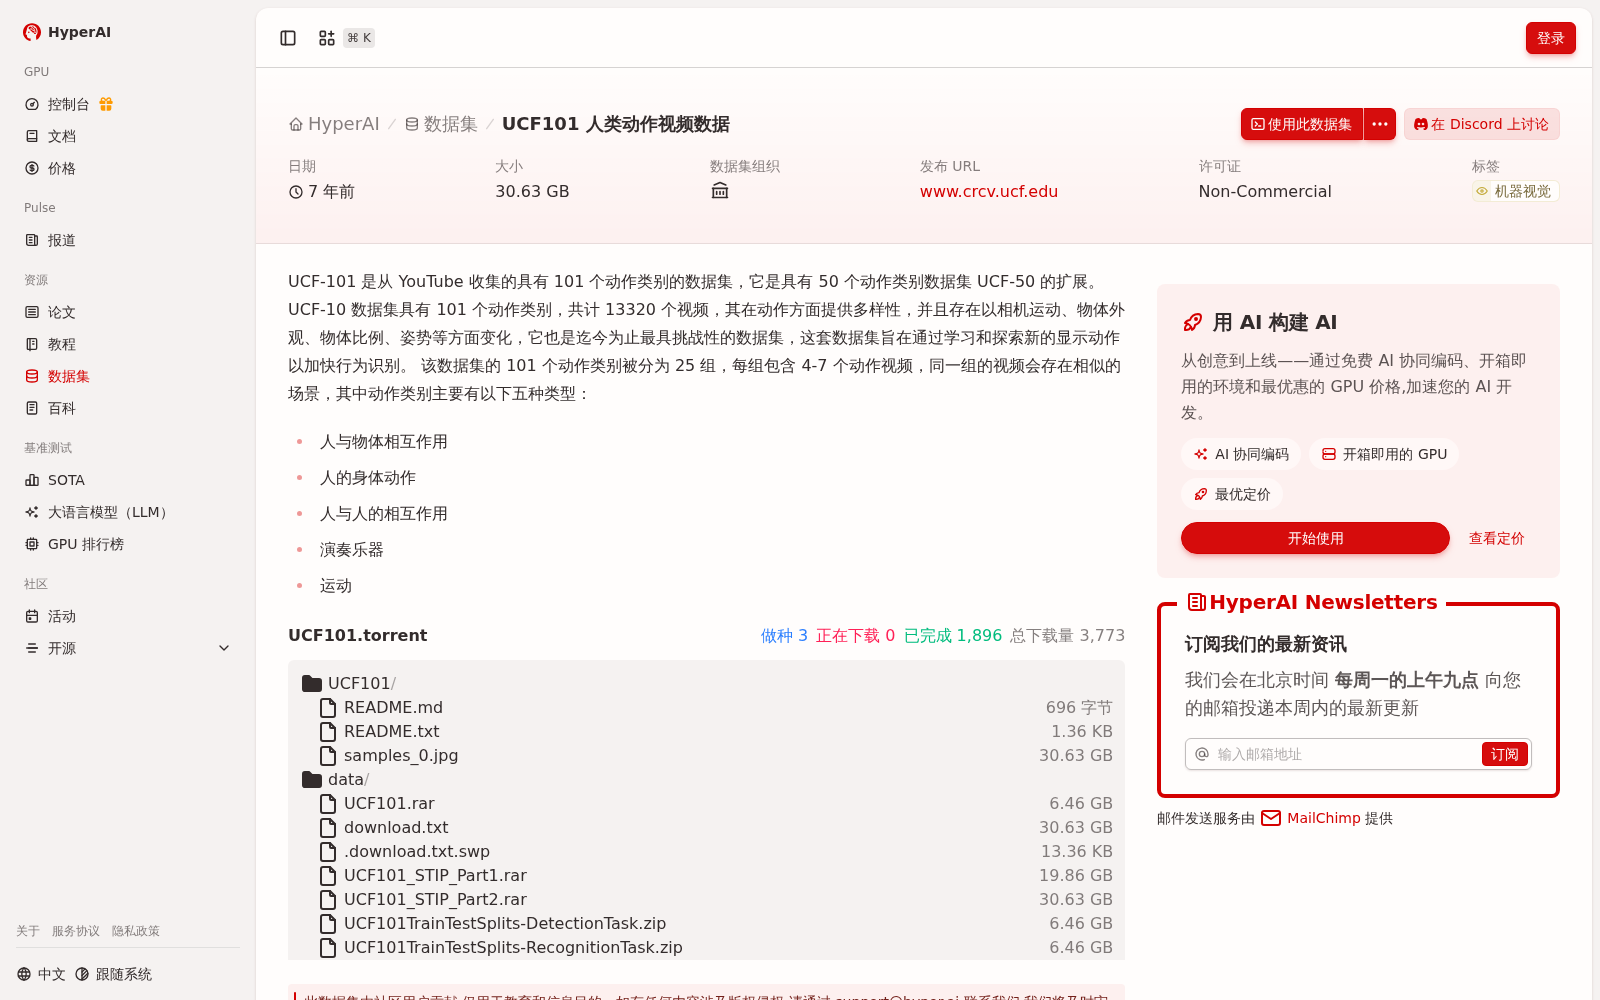The height and width of the screenshot is (1000, 1600).
Task: Click the dataset organization building icon
Action: [720, 191]
